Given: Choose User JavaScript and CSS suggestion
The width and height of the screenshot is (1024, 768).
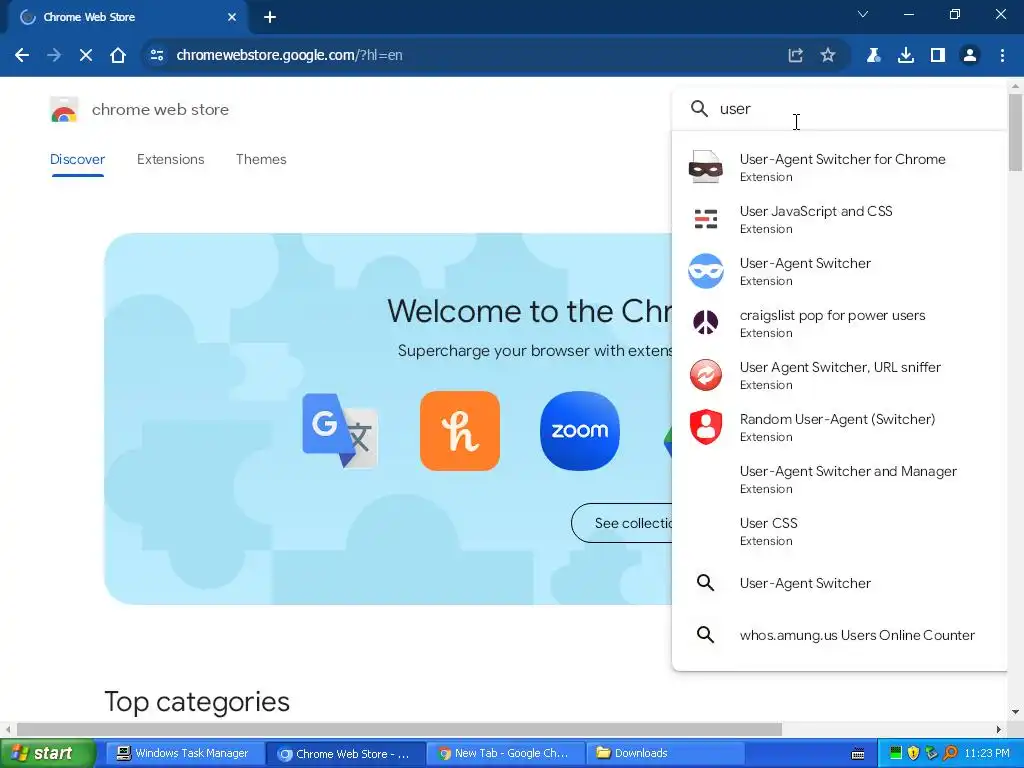Looking at the screenshot, I should [839, 219].
